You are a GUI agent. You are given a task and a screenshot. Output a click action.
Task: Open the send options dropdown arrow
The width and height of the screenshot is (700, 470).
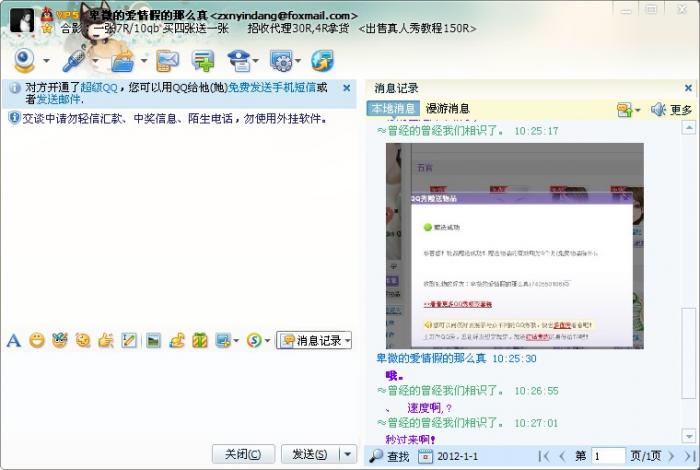(348, 454)
